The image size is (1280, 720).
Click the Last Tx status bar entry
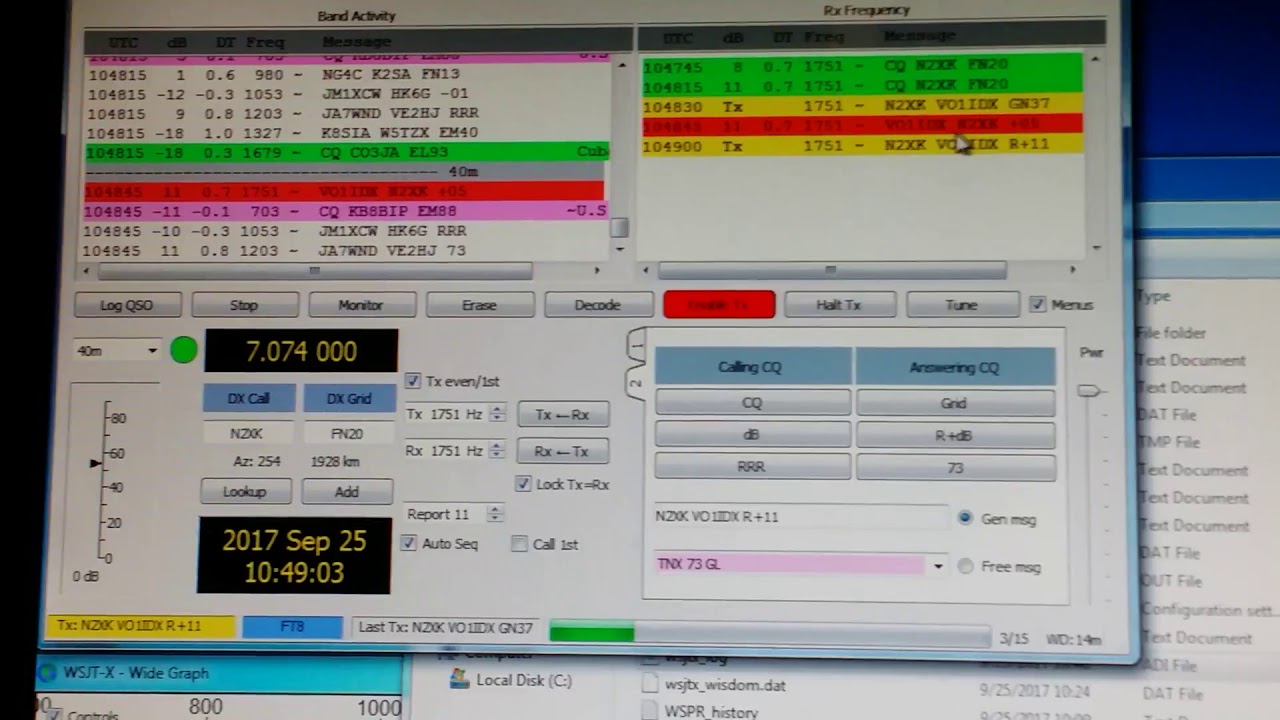pos(446,628)
